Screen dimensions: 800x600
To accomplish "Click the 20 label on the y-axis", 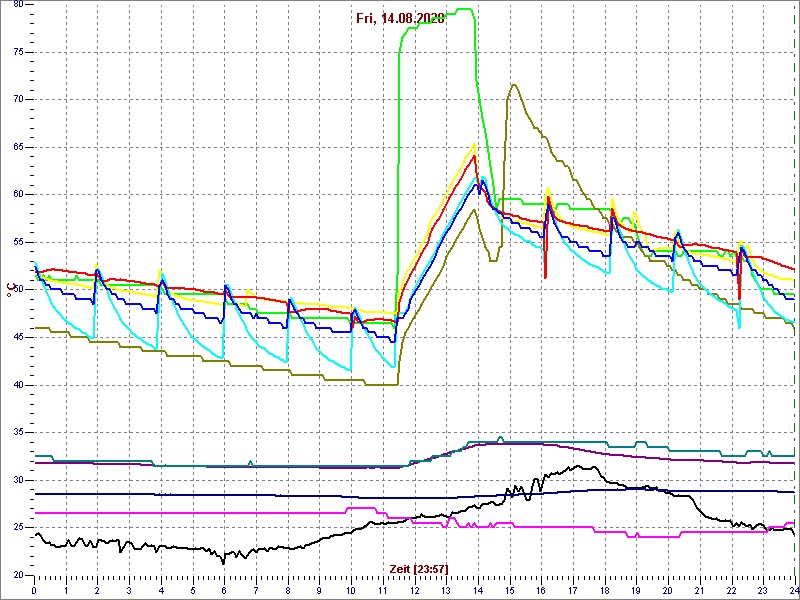I will 19,575.
